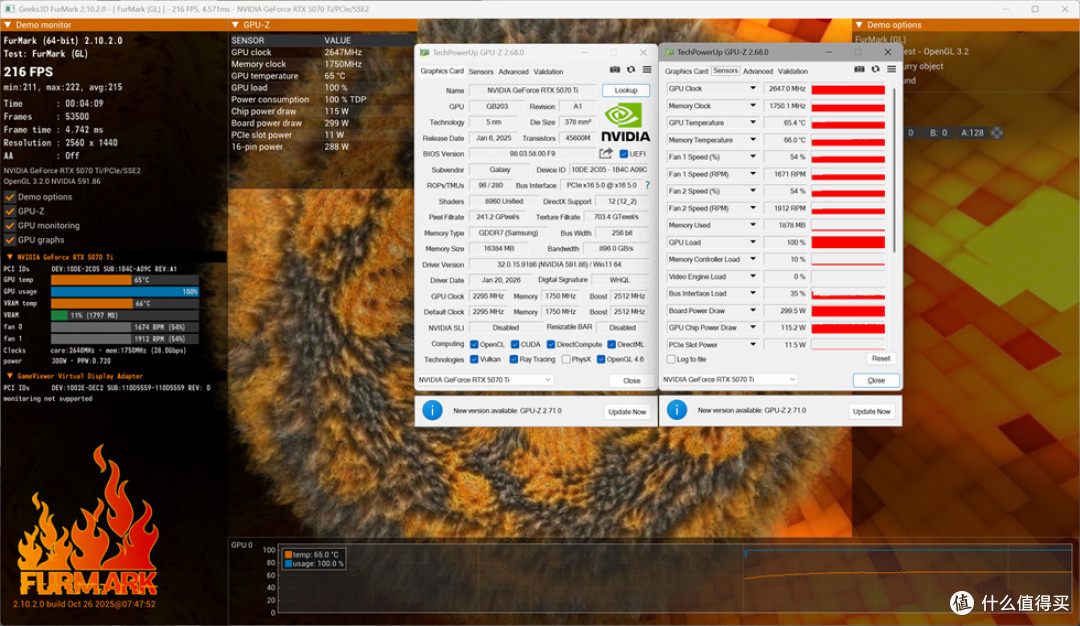Click the NVIDIA logo in GPU-Z
This screenshot has height=626, width=1080.
coord(625,123)
